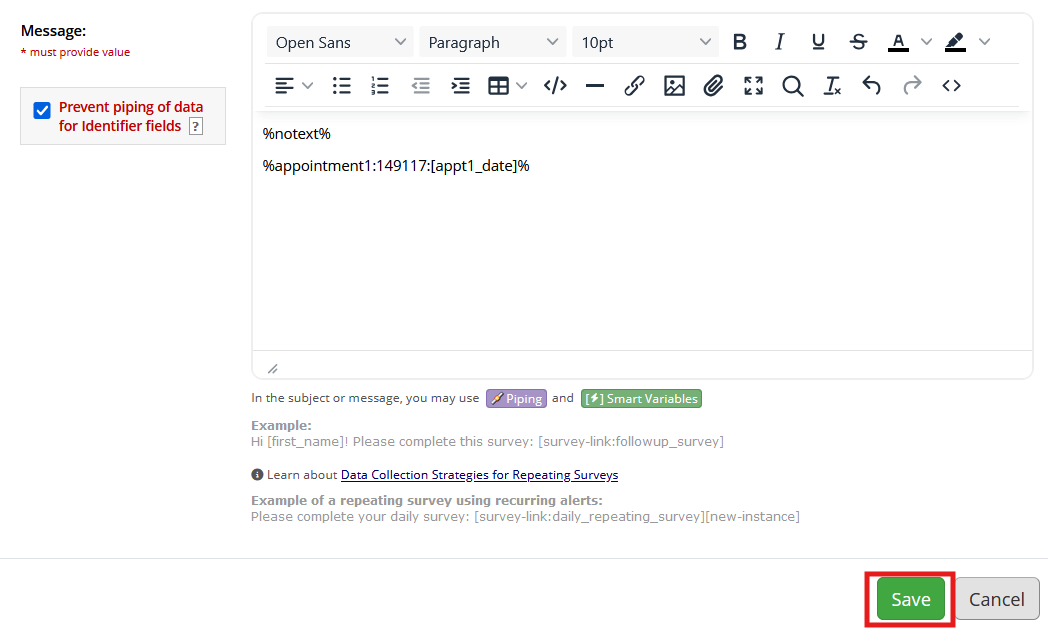Underline the selected text
1048x628 pixels.
pos(818,42)
